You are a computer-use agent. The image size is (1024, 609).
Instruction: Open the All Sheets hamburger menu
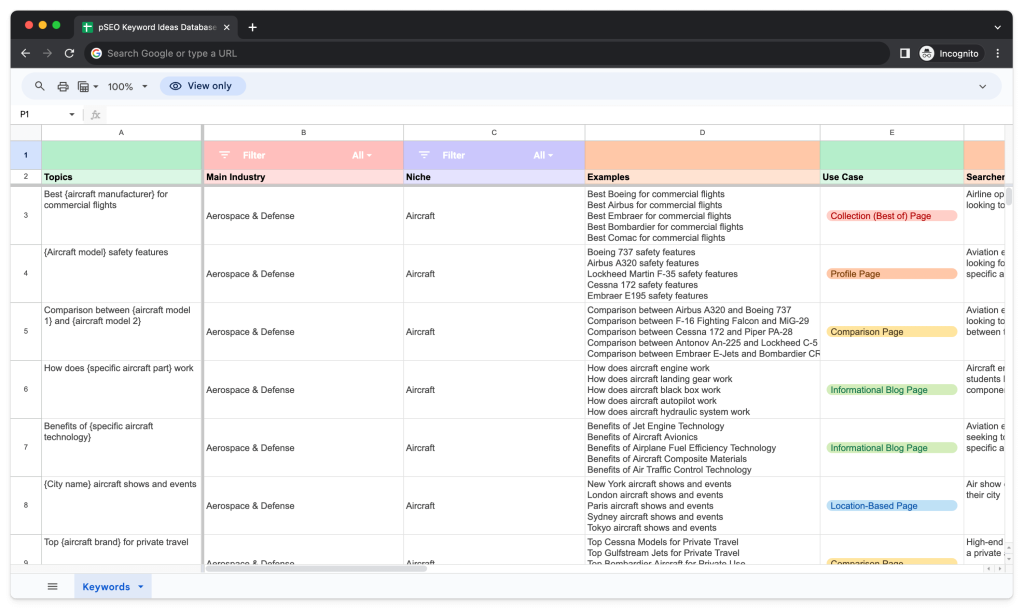click(x=52, y=585)
